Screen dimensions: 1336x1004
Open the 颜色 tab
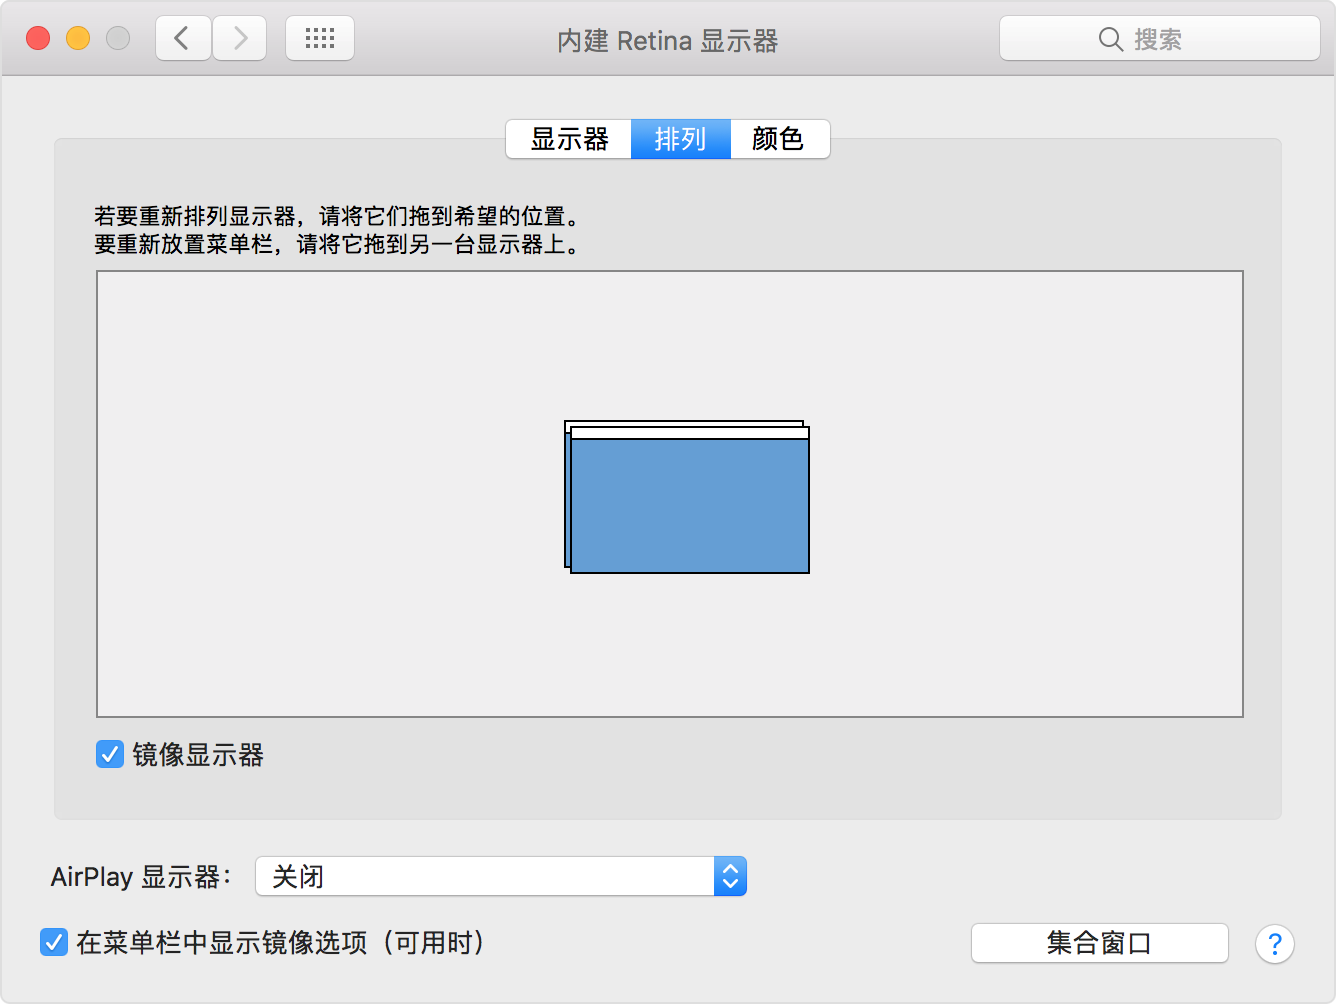click(x=779, y=139)
